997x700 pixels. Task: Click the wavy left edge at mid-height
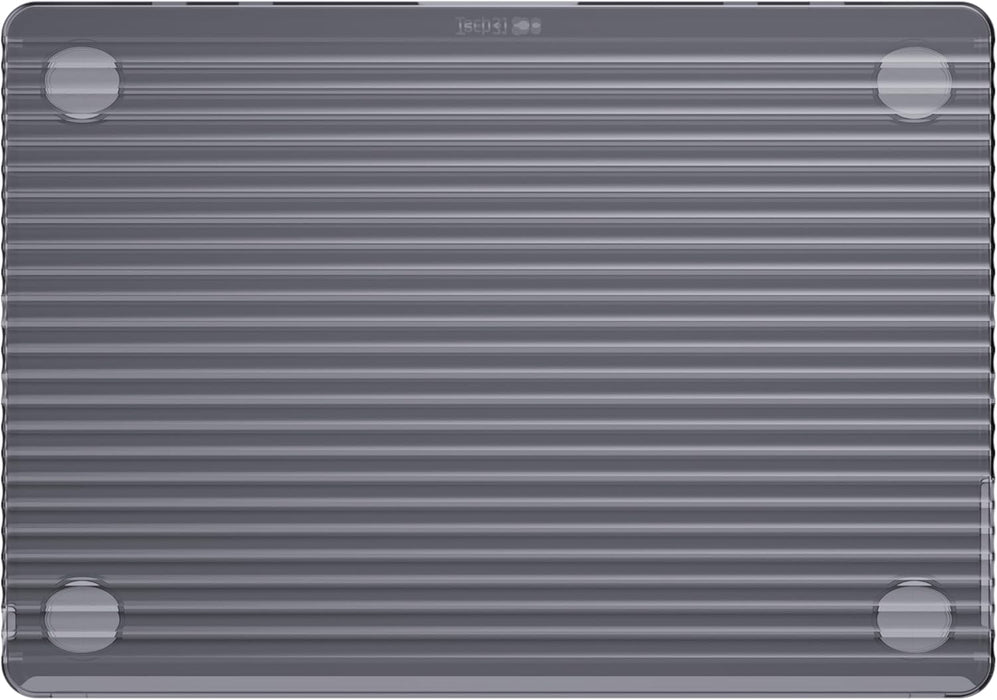6,350
